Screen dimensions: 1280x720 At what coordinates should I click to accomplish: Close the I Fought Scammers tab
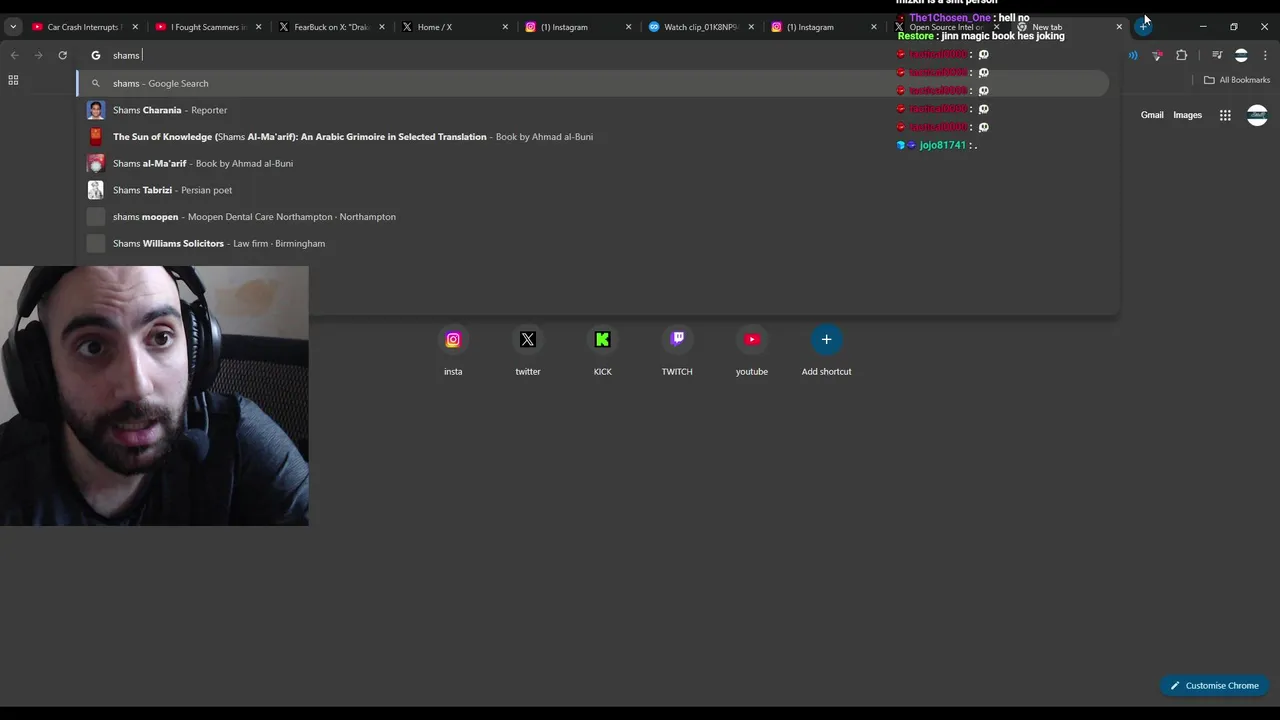(x=258, y=27)
